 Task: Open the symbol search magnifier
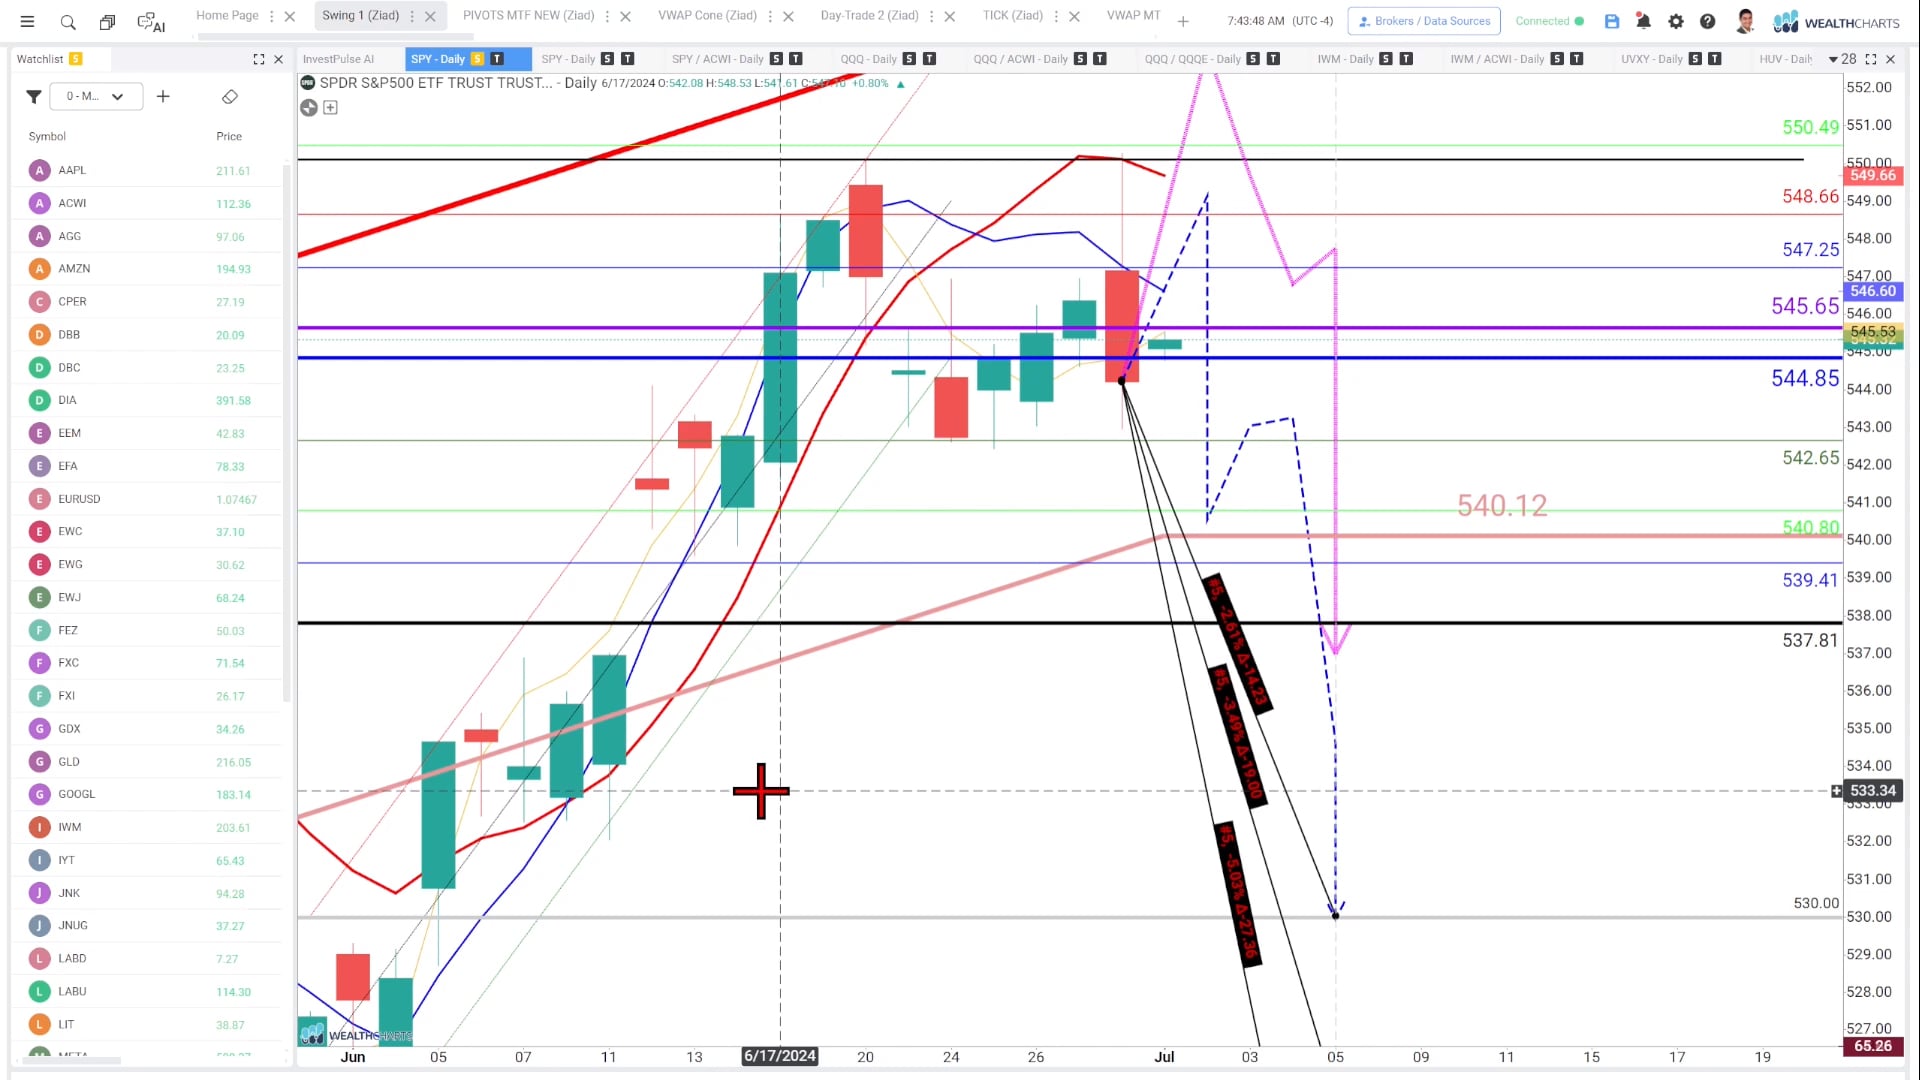[67, 21]
